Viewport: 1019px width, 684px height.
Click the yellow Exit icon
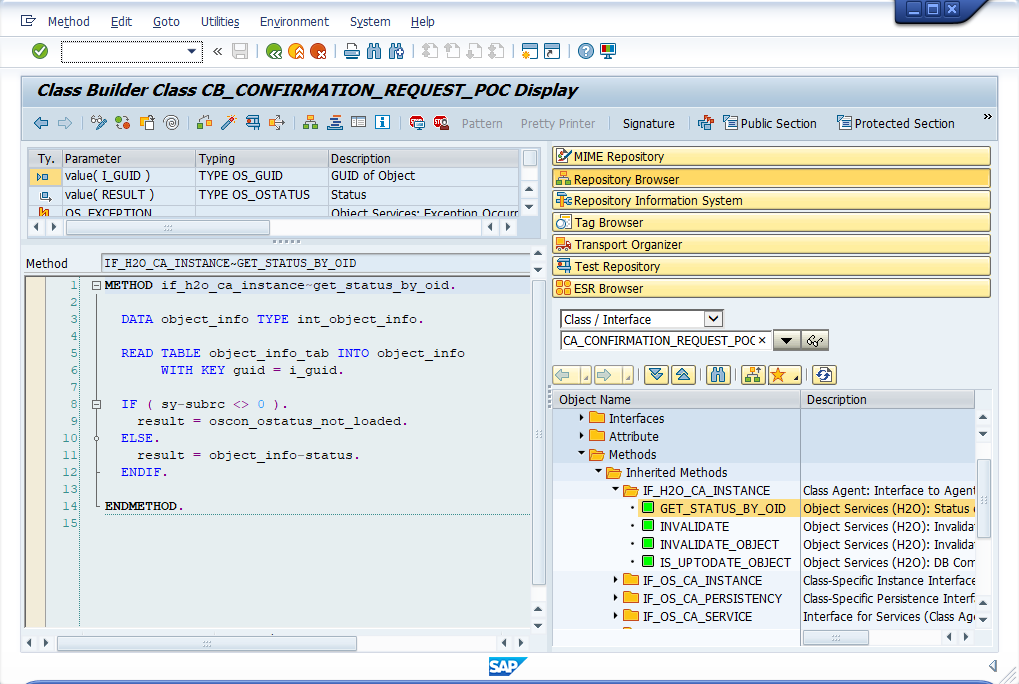(296, 51)
